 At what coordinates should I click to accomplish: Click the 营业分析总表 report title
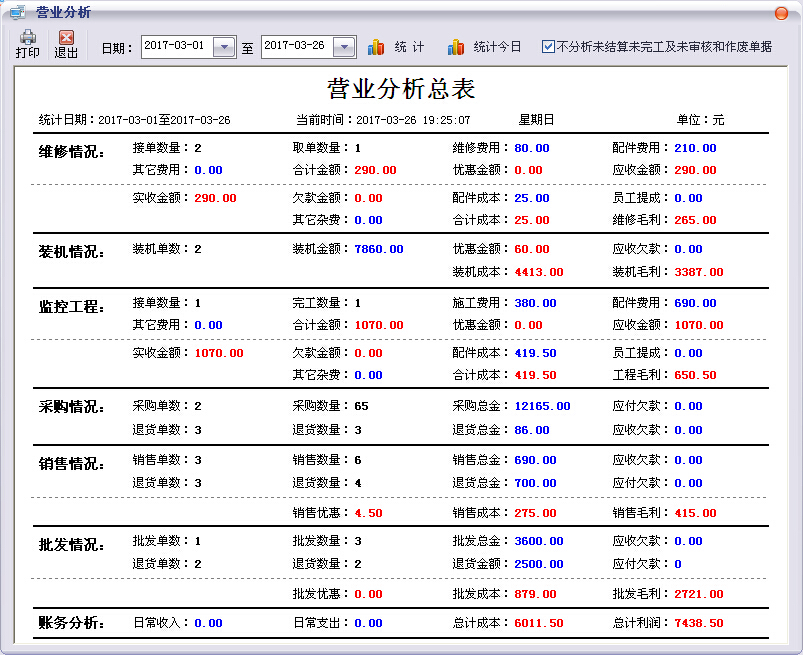[402, 89]
